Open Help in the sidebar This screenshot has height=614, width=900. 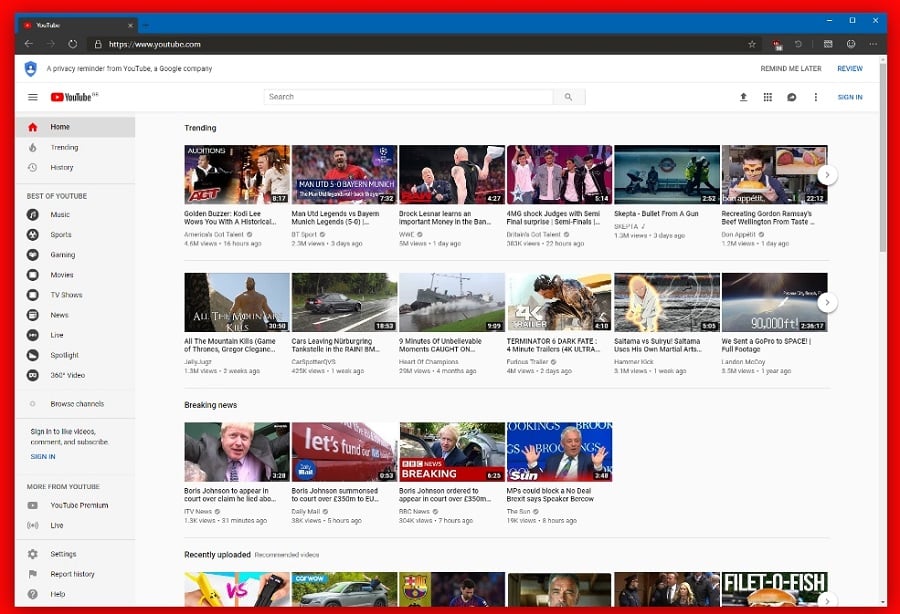(x=75, y=594)
